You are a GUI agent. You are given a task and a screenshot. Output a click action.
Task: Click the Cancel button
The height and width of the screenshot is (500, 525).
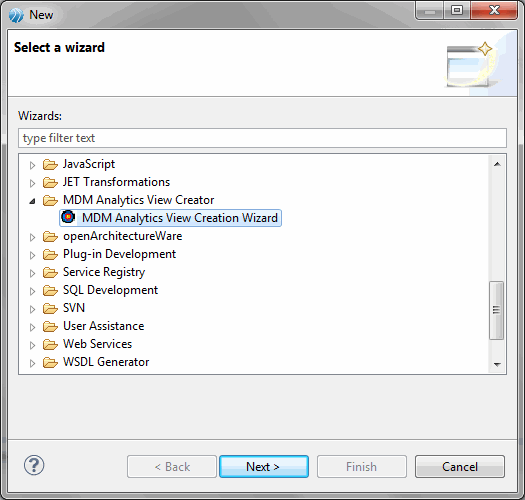[460, 466]
